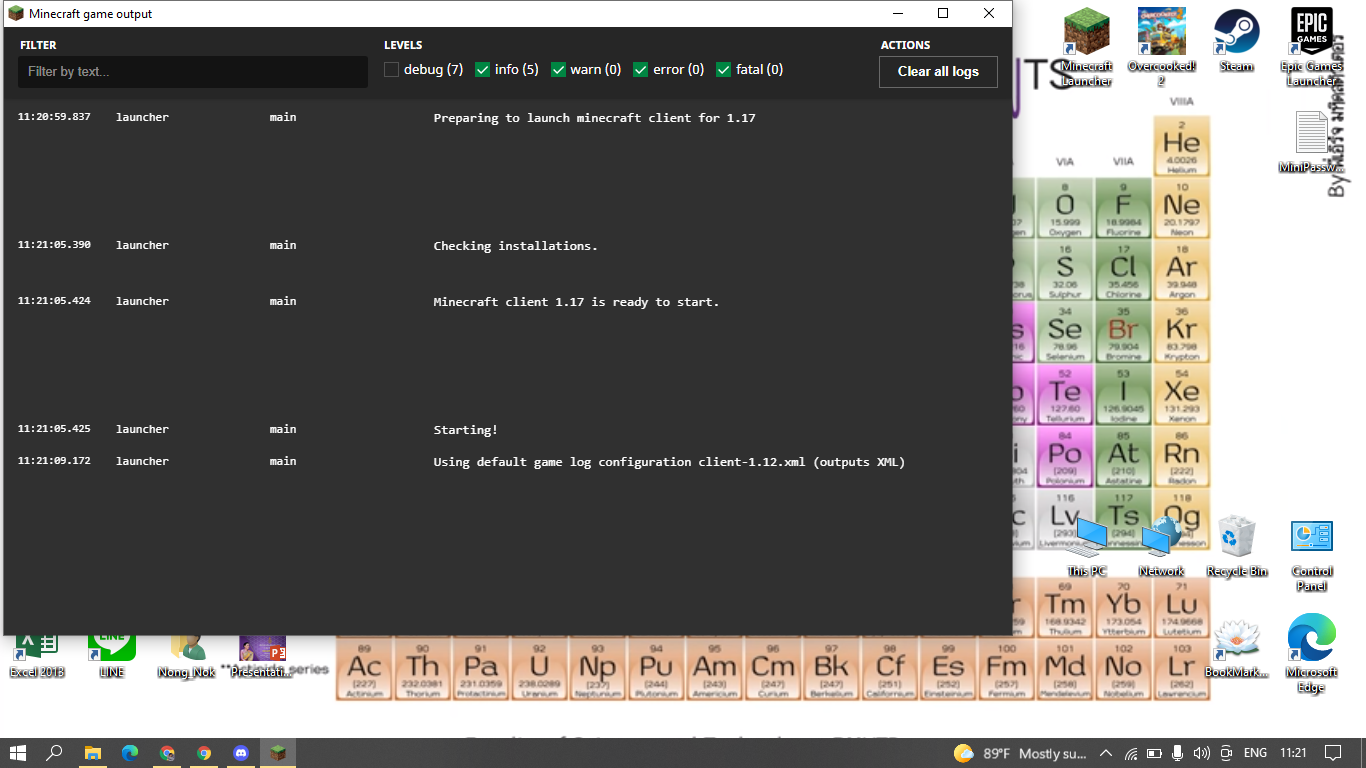Screen dimensions: 1366x768
Task: Open taskbar Search
Action: point(54,753)
